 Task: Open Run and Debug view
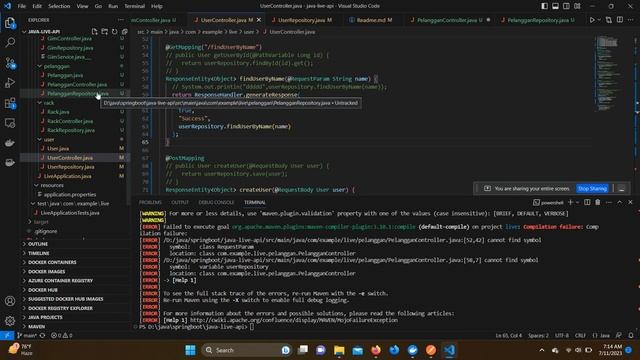(x=10, y=83)
